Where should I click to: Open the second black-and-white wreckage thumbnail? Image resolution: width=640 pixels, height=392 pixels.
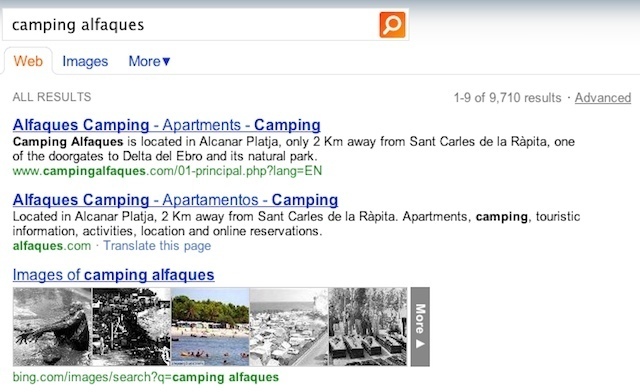[131, 327]
